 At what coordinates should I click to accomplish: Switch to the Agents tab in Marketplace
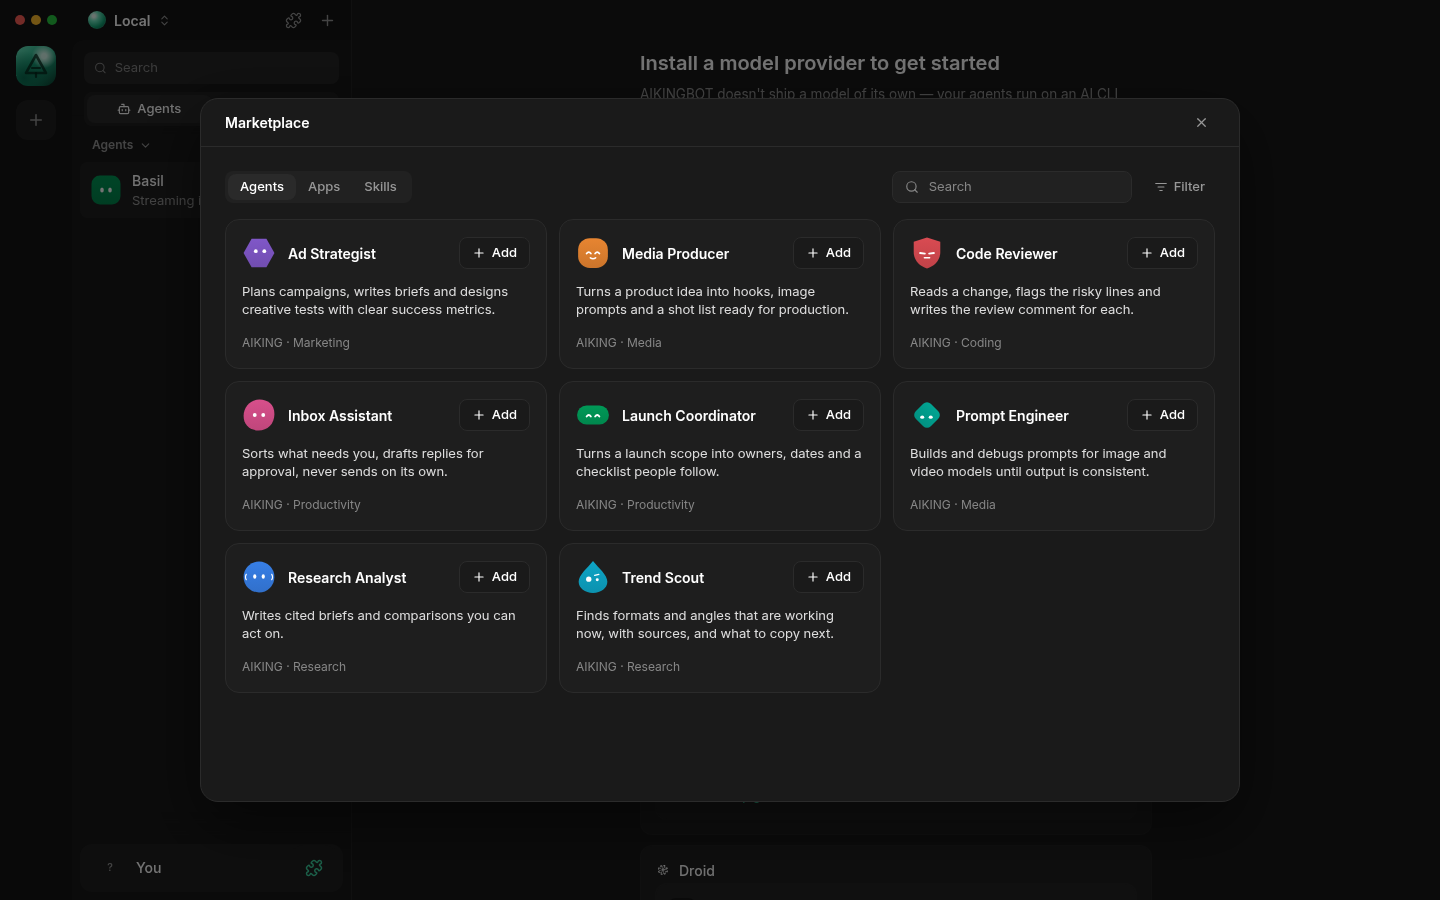pyautogui.click(x=262, y=187)
